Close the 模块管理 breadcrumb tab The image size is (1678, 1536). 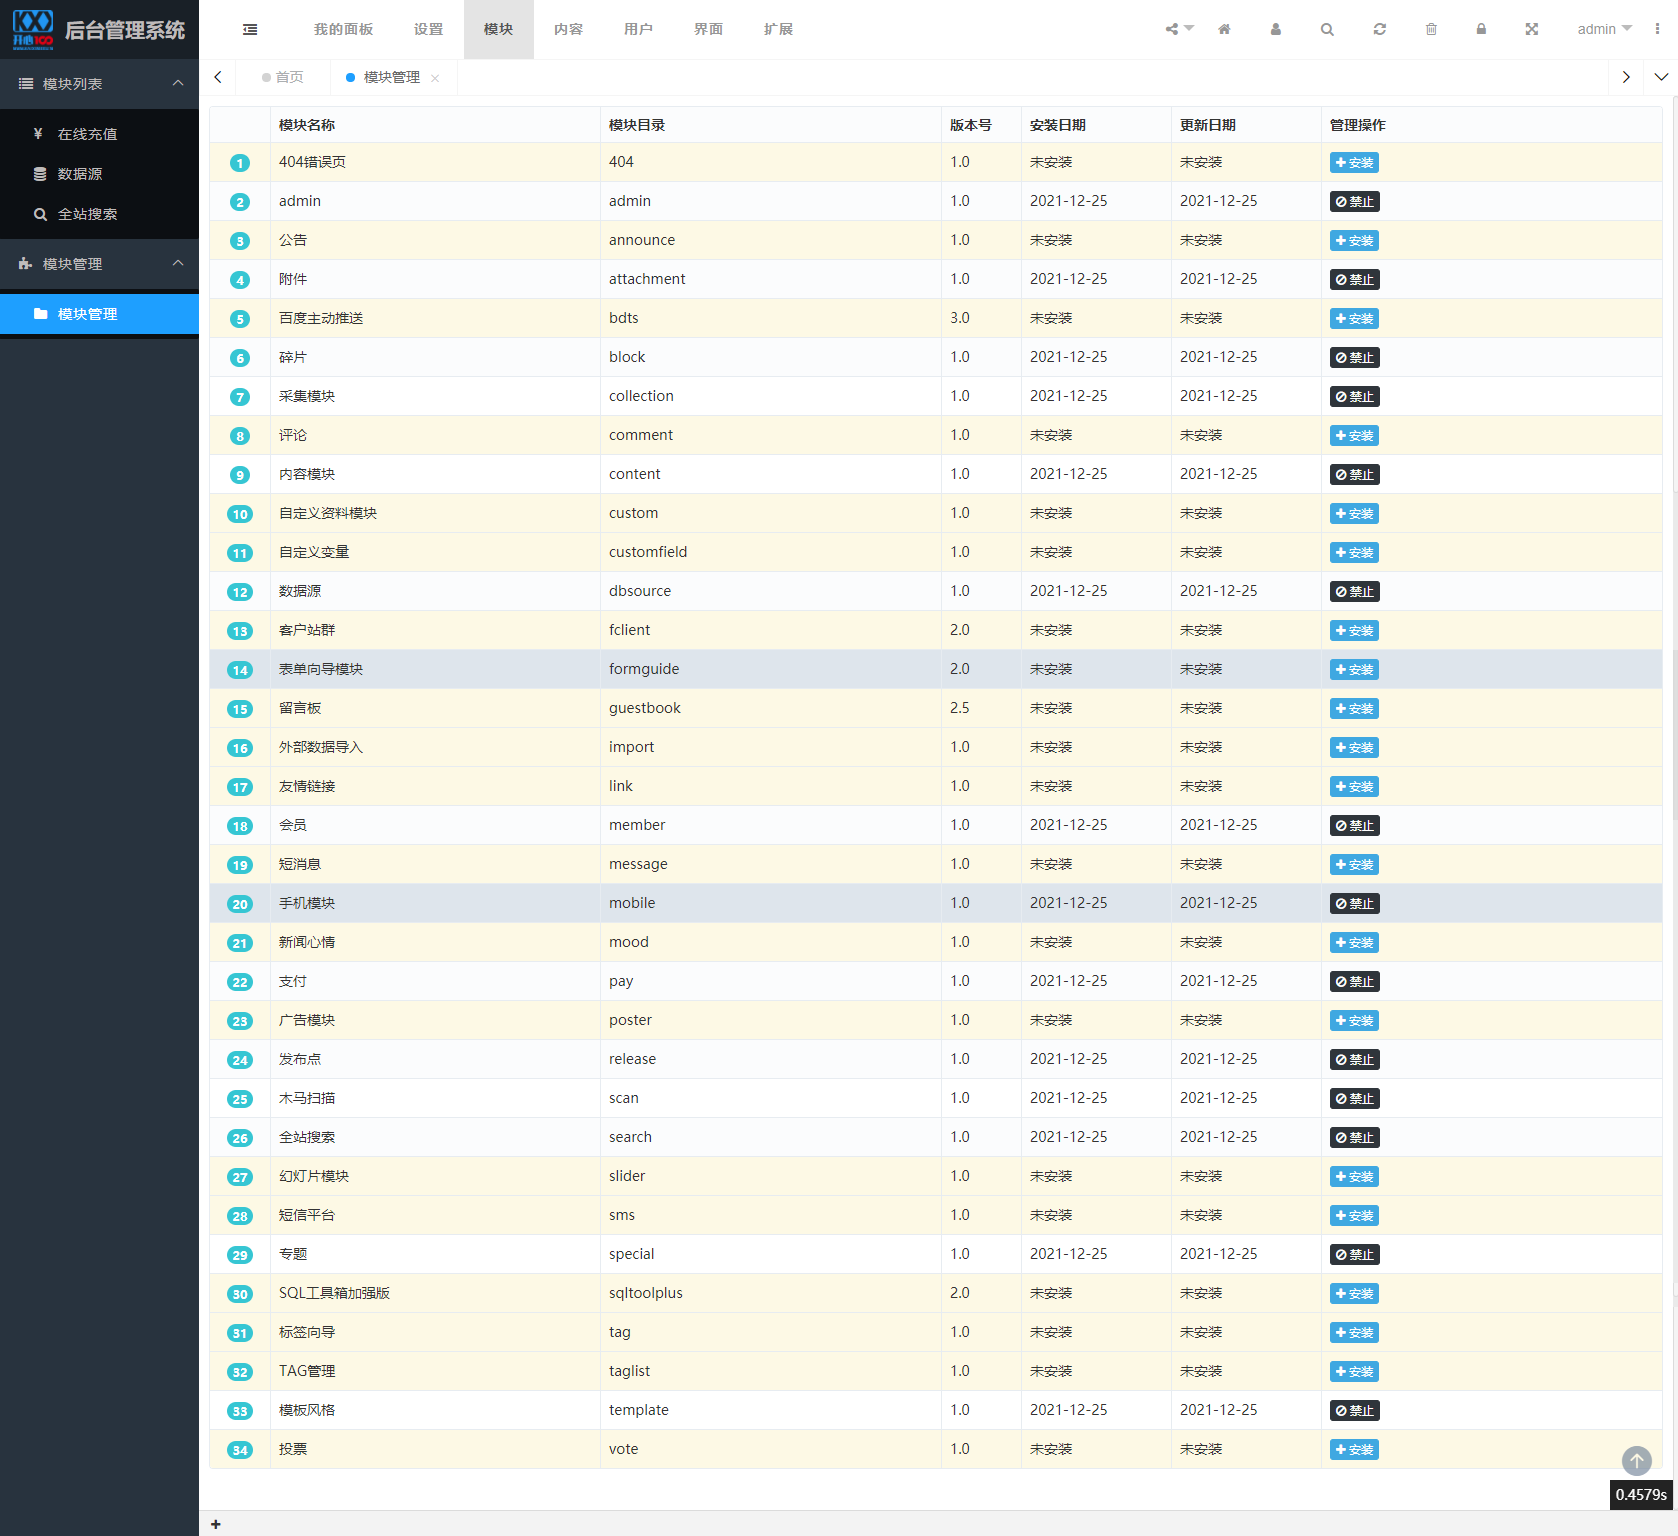[435, 78]
